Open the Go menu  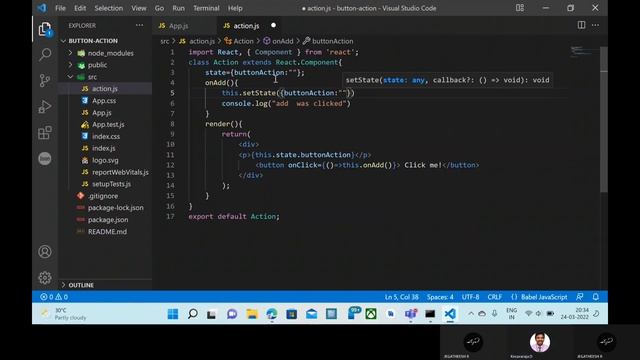159,8
